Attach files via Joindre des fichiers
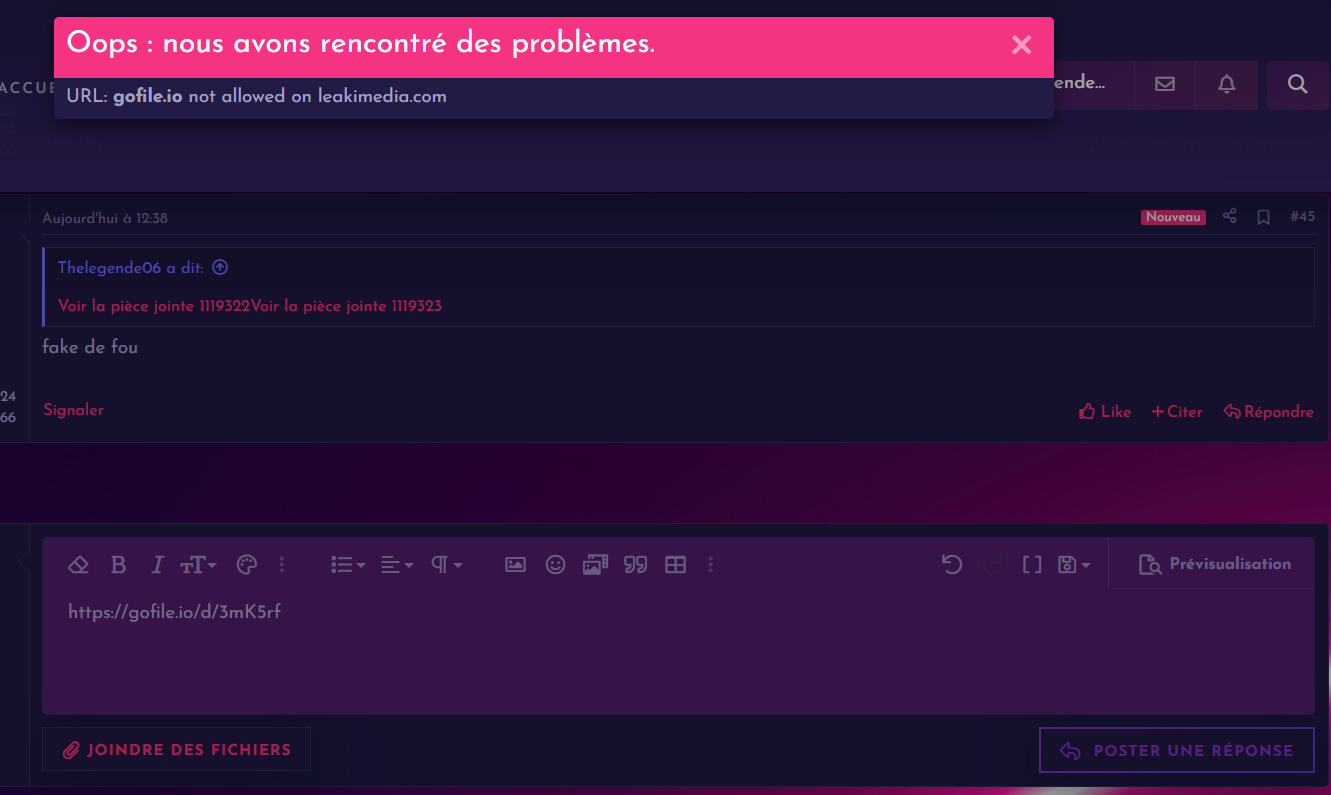The height and width of the screenshot is (795, 1331). [176, 749]
